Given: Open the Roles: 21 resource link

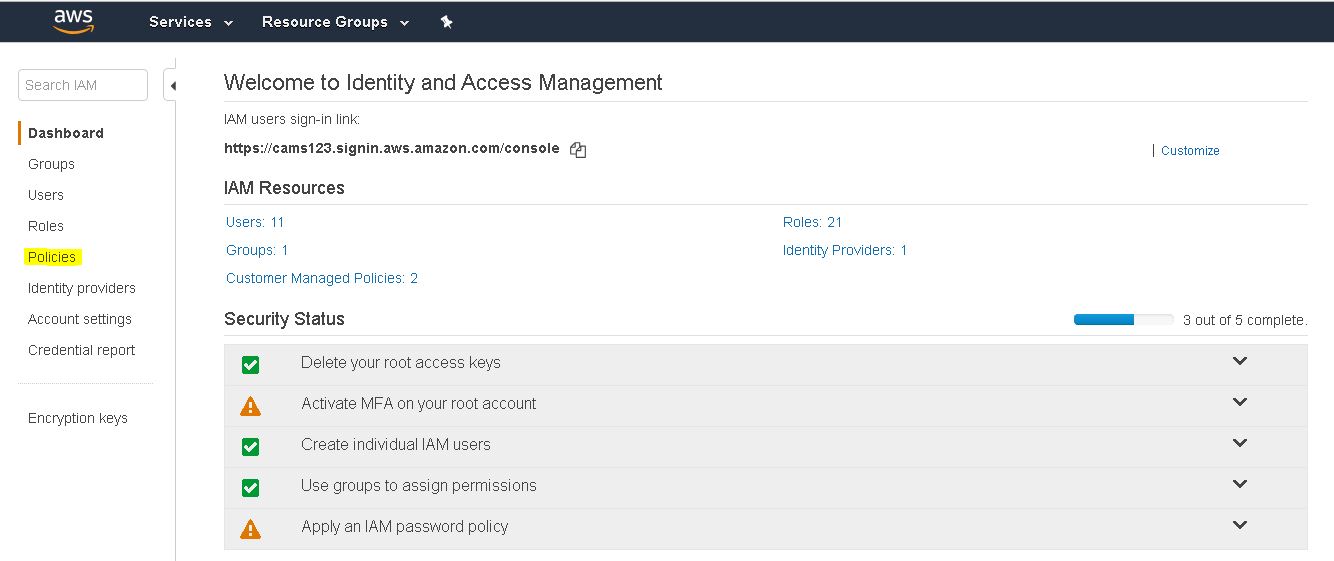Looking at the screenshot, I should 812,222.
